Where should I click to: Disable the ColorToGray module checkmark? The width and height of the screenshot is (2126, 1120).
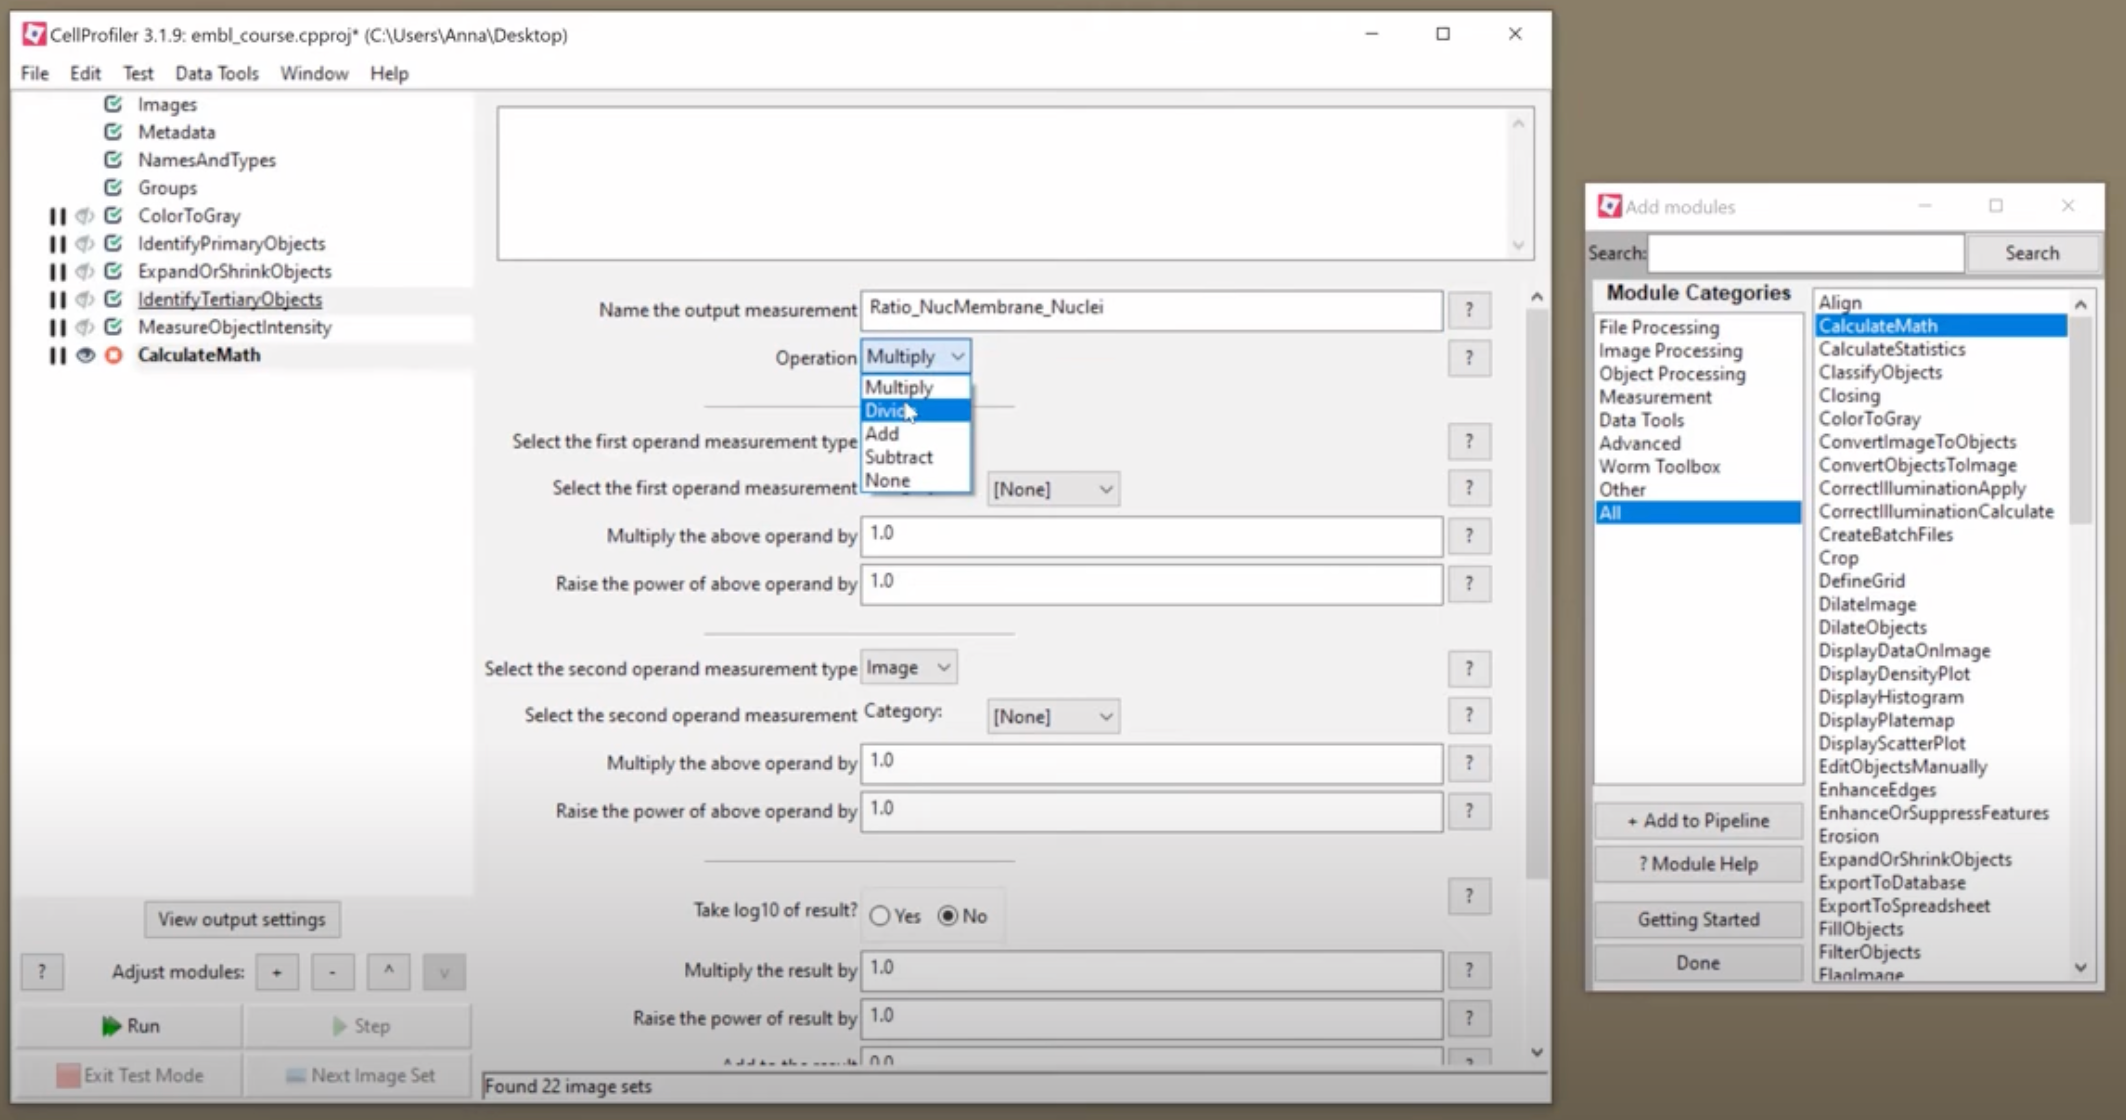(x=113, y=216)
